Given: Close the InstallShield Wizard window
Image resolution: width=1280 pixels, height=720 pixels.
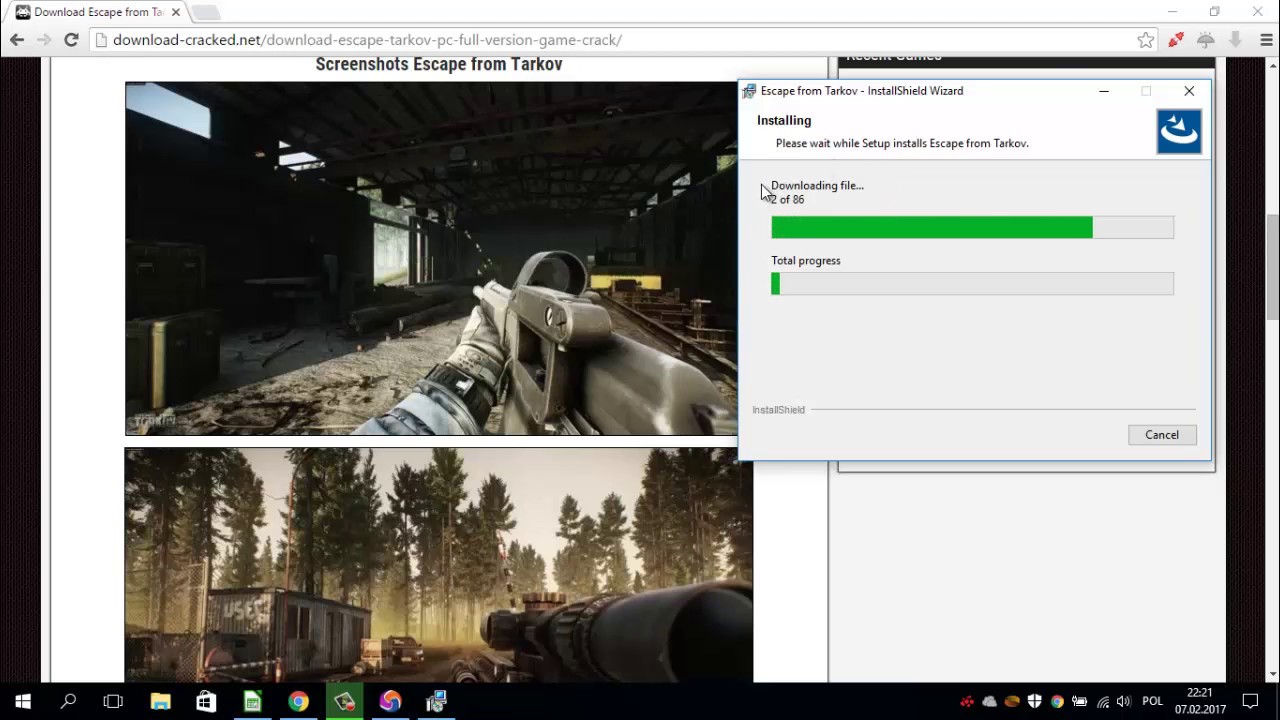Looking at the screenshot, I should tap(1189, 91).
